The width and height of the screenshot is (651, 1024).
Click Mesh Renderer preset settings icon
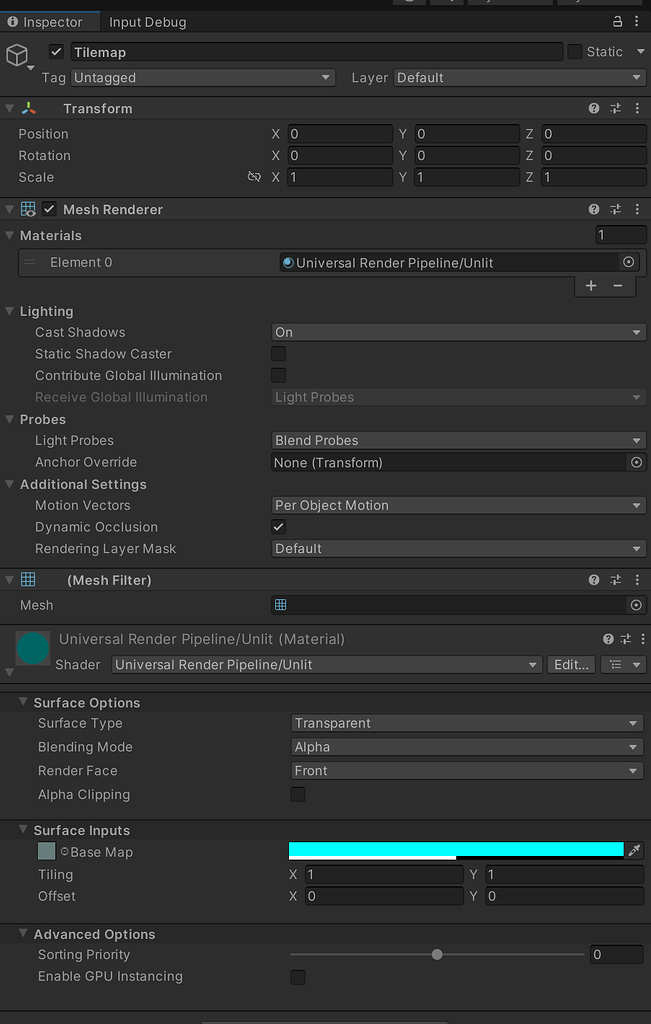[616, 209]
